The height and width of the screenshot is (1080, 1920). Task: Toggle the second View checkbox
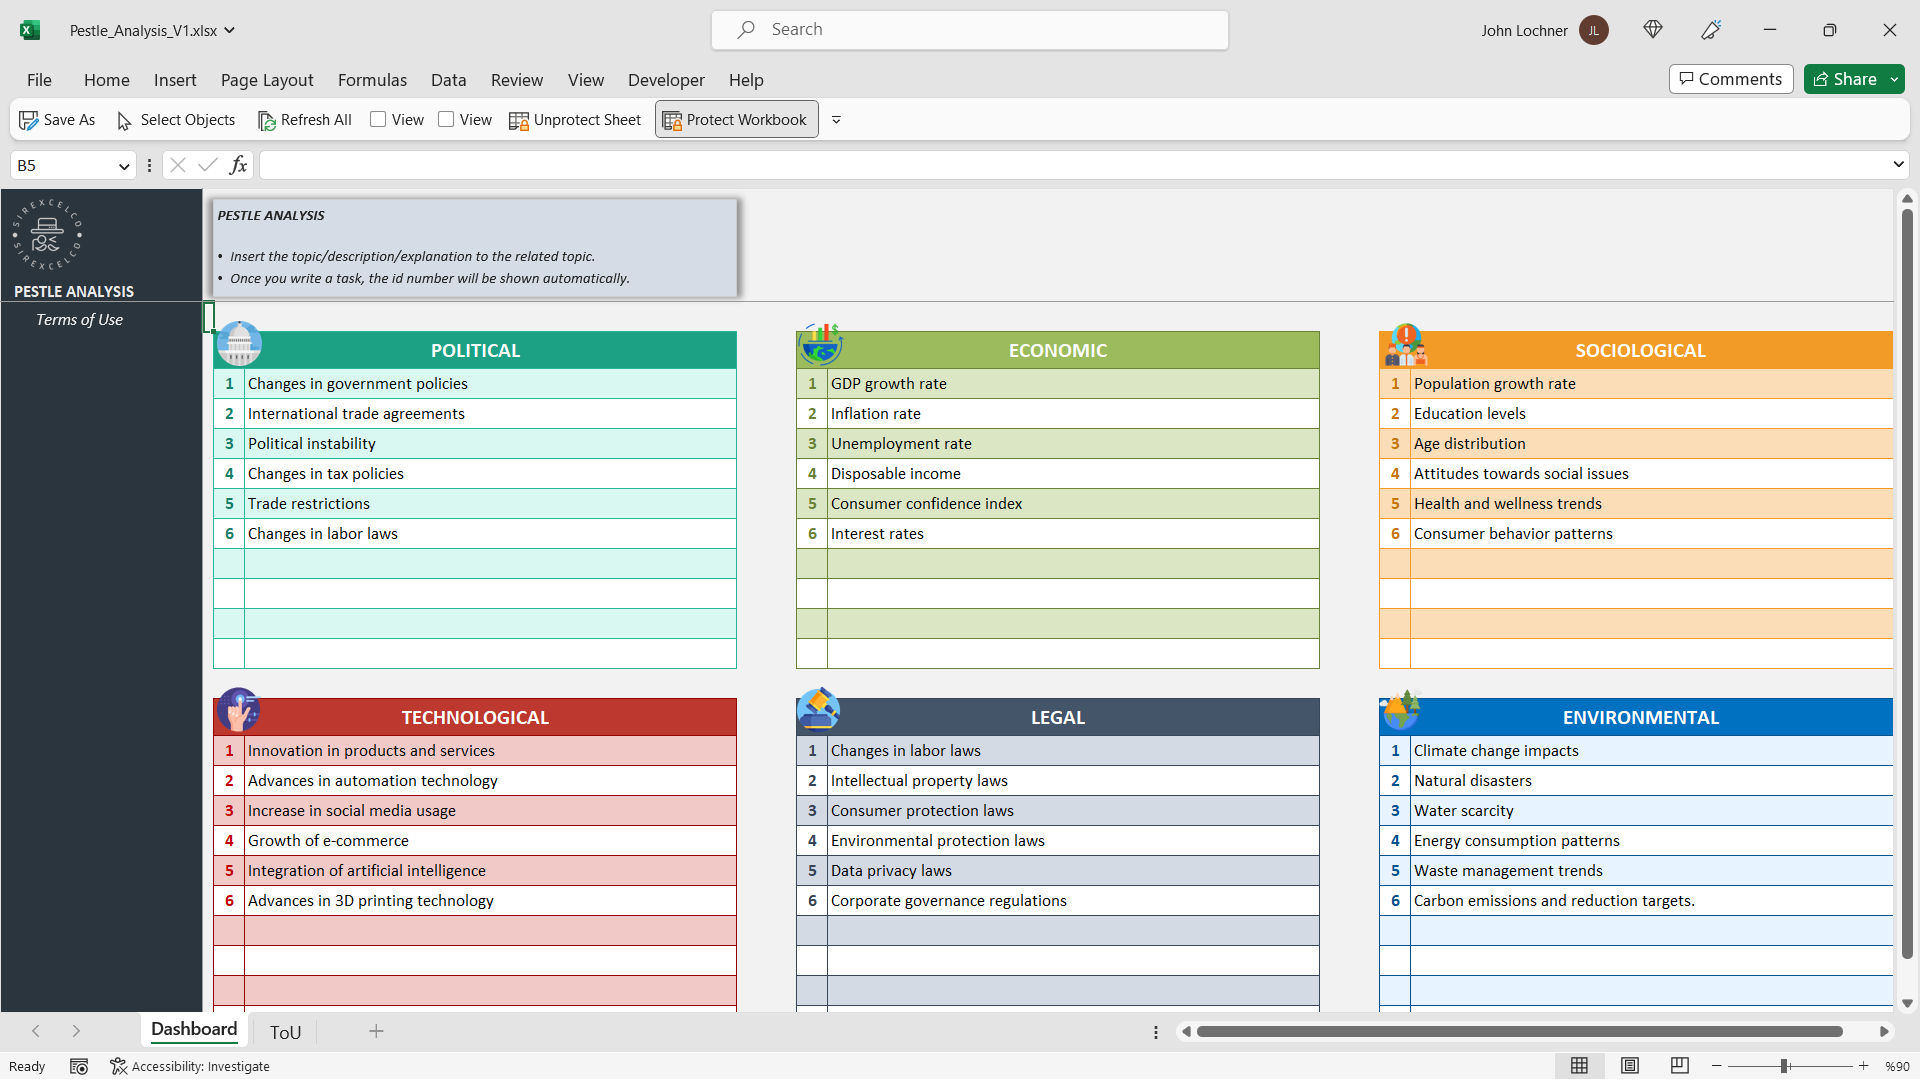(x=446, y=119)
